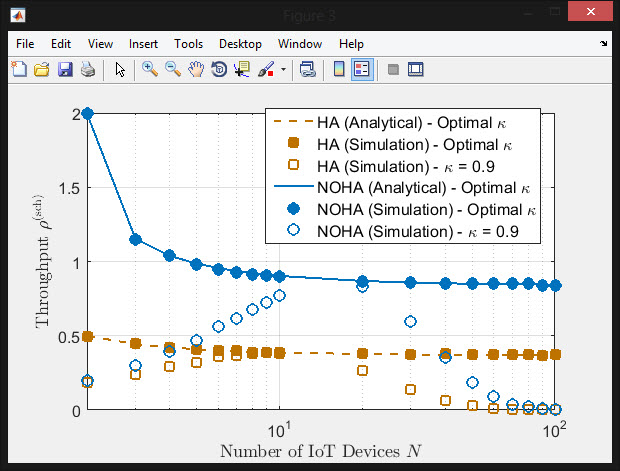Image resolution: width=620 pixels, height=471 pixels.
Task: Enable the Rotate 3D tool
Action: pyautogui.click(x=219, y=69)
